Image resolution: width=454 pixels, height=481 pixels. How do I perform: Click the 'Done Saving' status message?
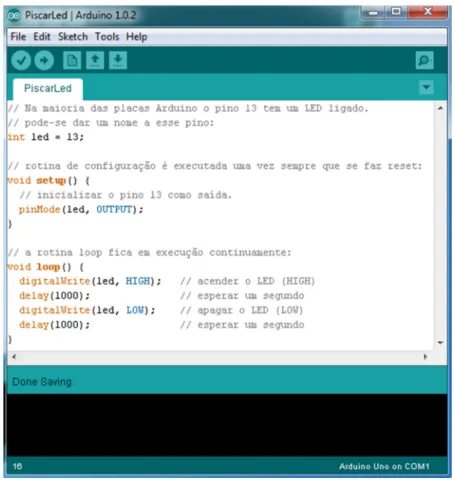coord(42,382)
